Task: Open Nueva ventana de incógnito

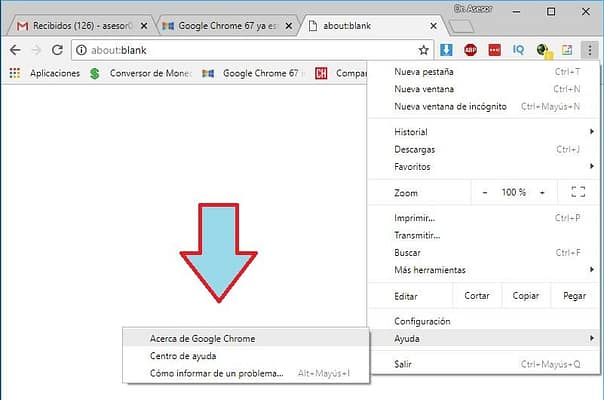Action: [484, 106]
